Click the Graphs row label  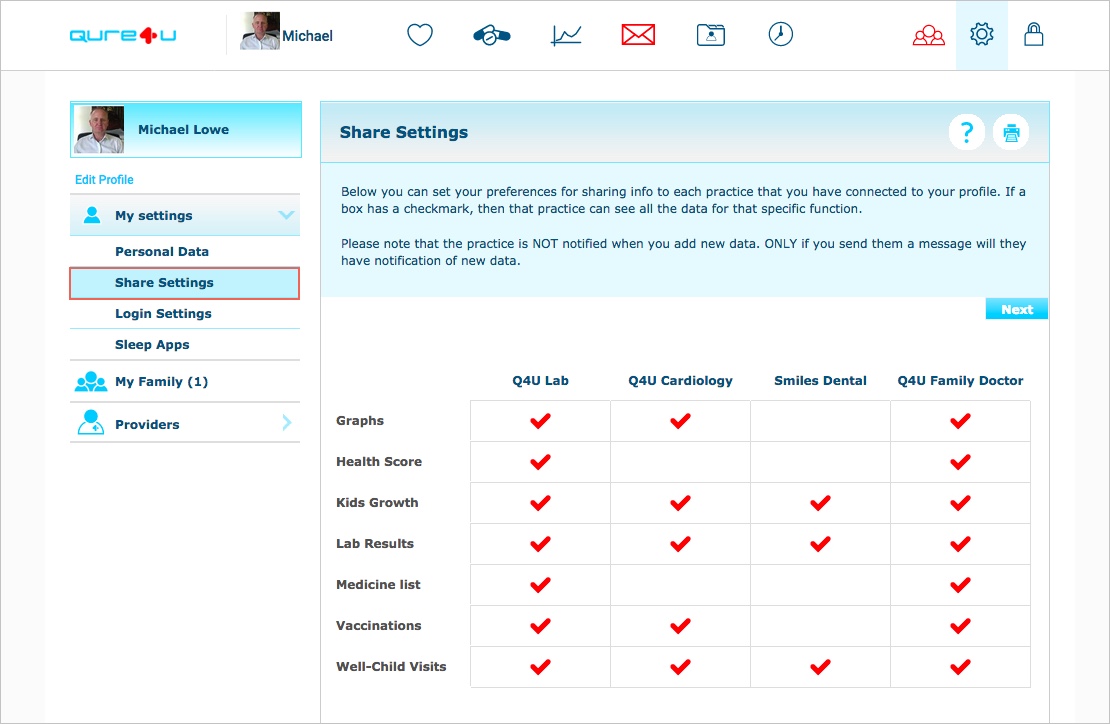coord(360,420)
